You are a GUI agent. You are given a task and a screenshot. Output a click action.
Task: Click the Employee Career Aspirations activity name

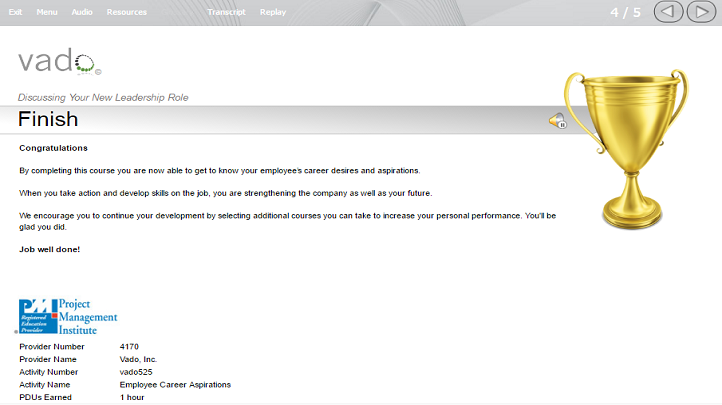[x=175, y=385]
